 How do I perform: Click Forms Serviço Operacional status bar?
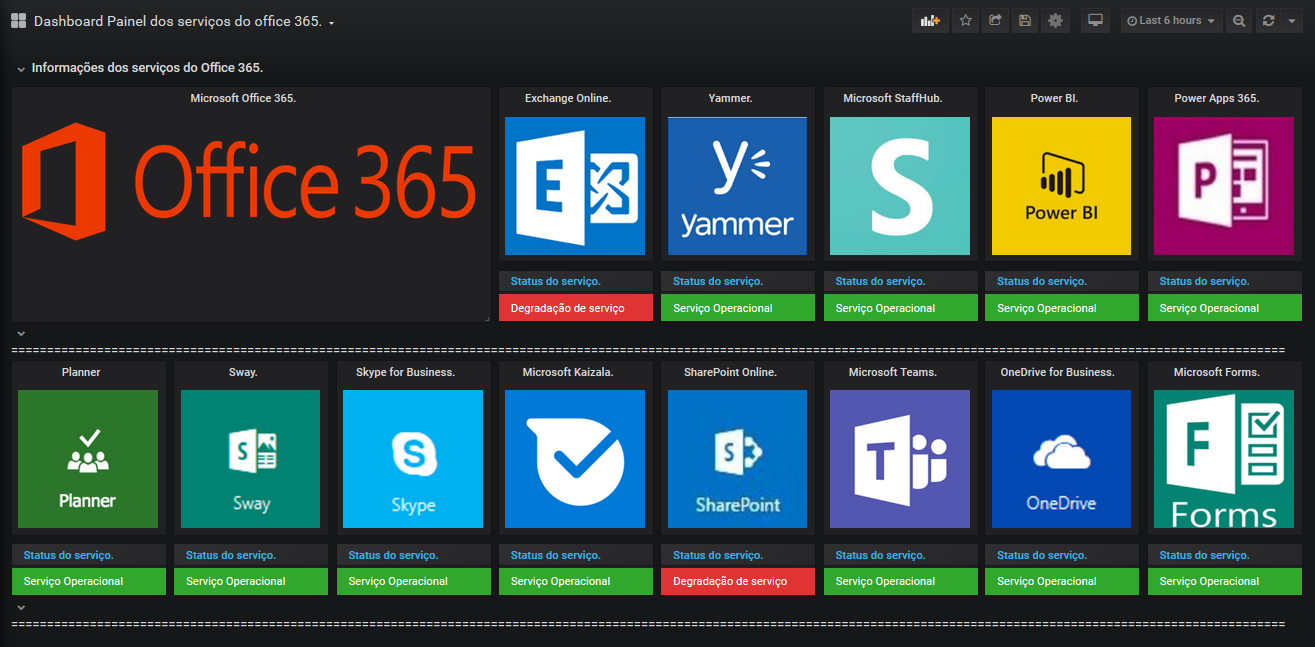1224,581
